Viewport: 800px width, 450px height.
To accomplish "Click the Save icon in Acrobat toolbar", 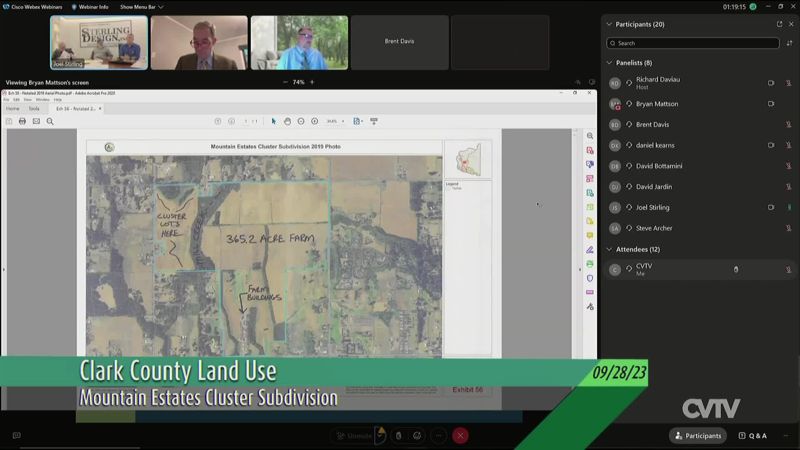I will pos(9,121).
